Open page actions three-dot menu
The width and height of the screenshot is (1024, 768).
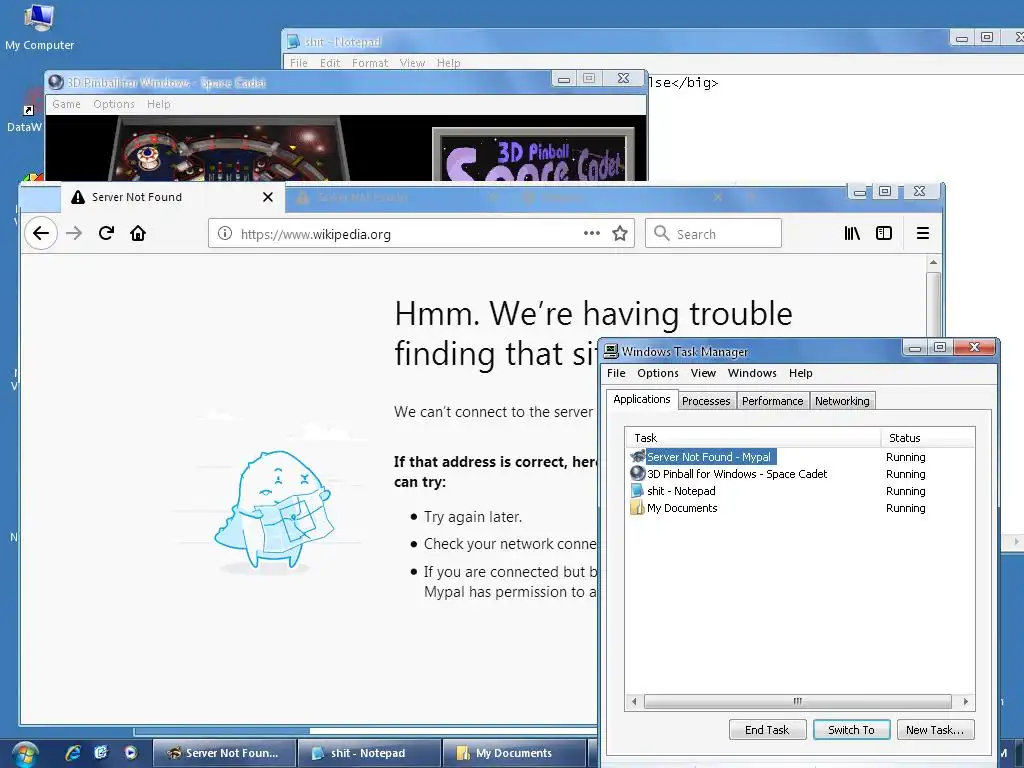[592, 233]
